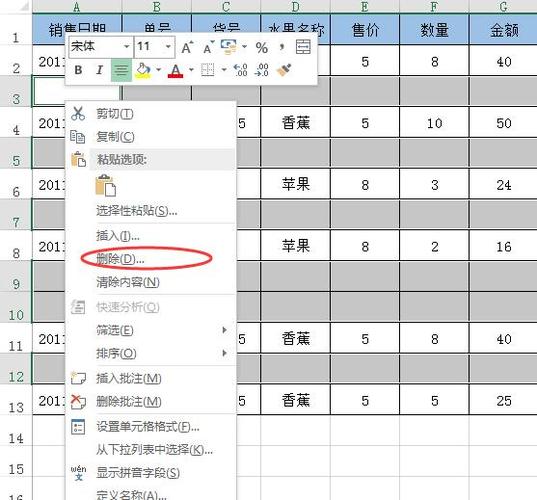Select row 13 header
Image resolution: width=537 pixels, height=500 pixels.
coord(16,399)
